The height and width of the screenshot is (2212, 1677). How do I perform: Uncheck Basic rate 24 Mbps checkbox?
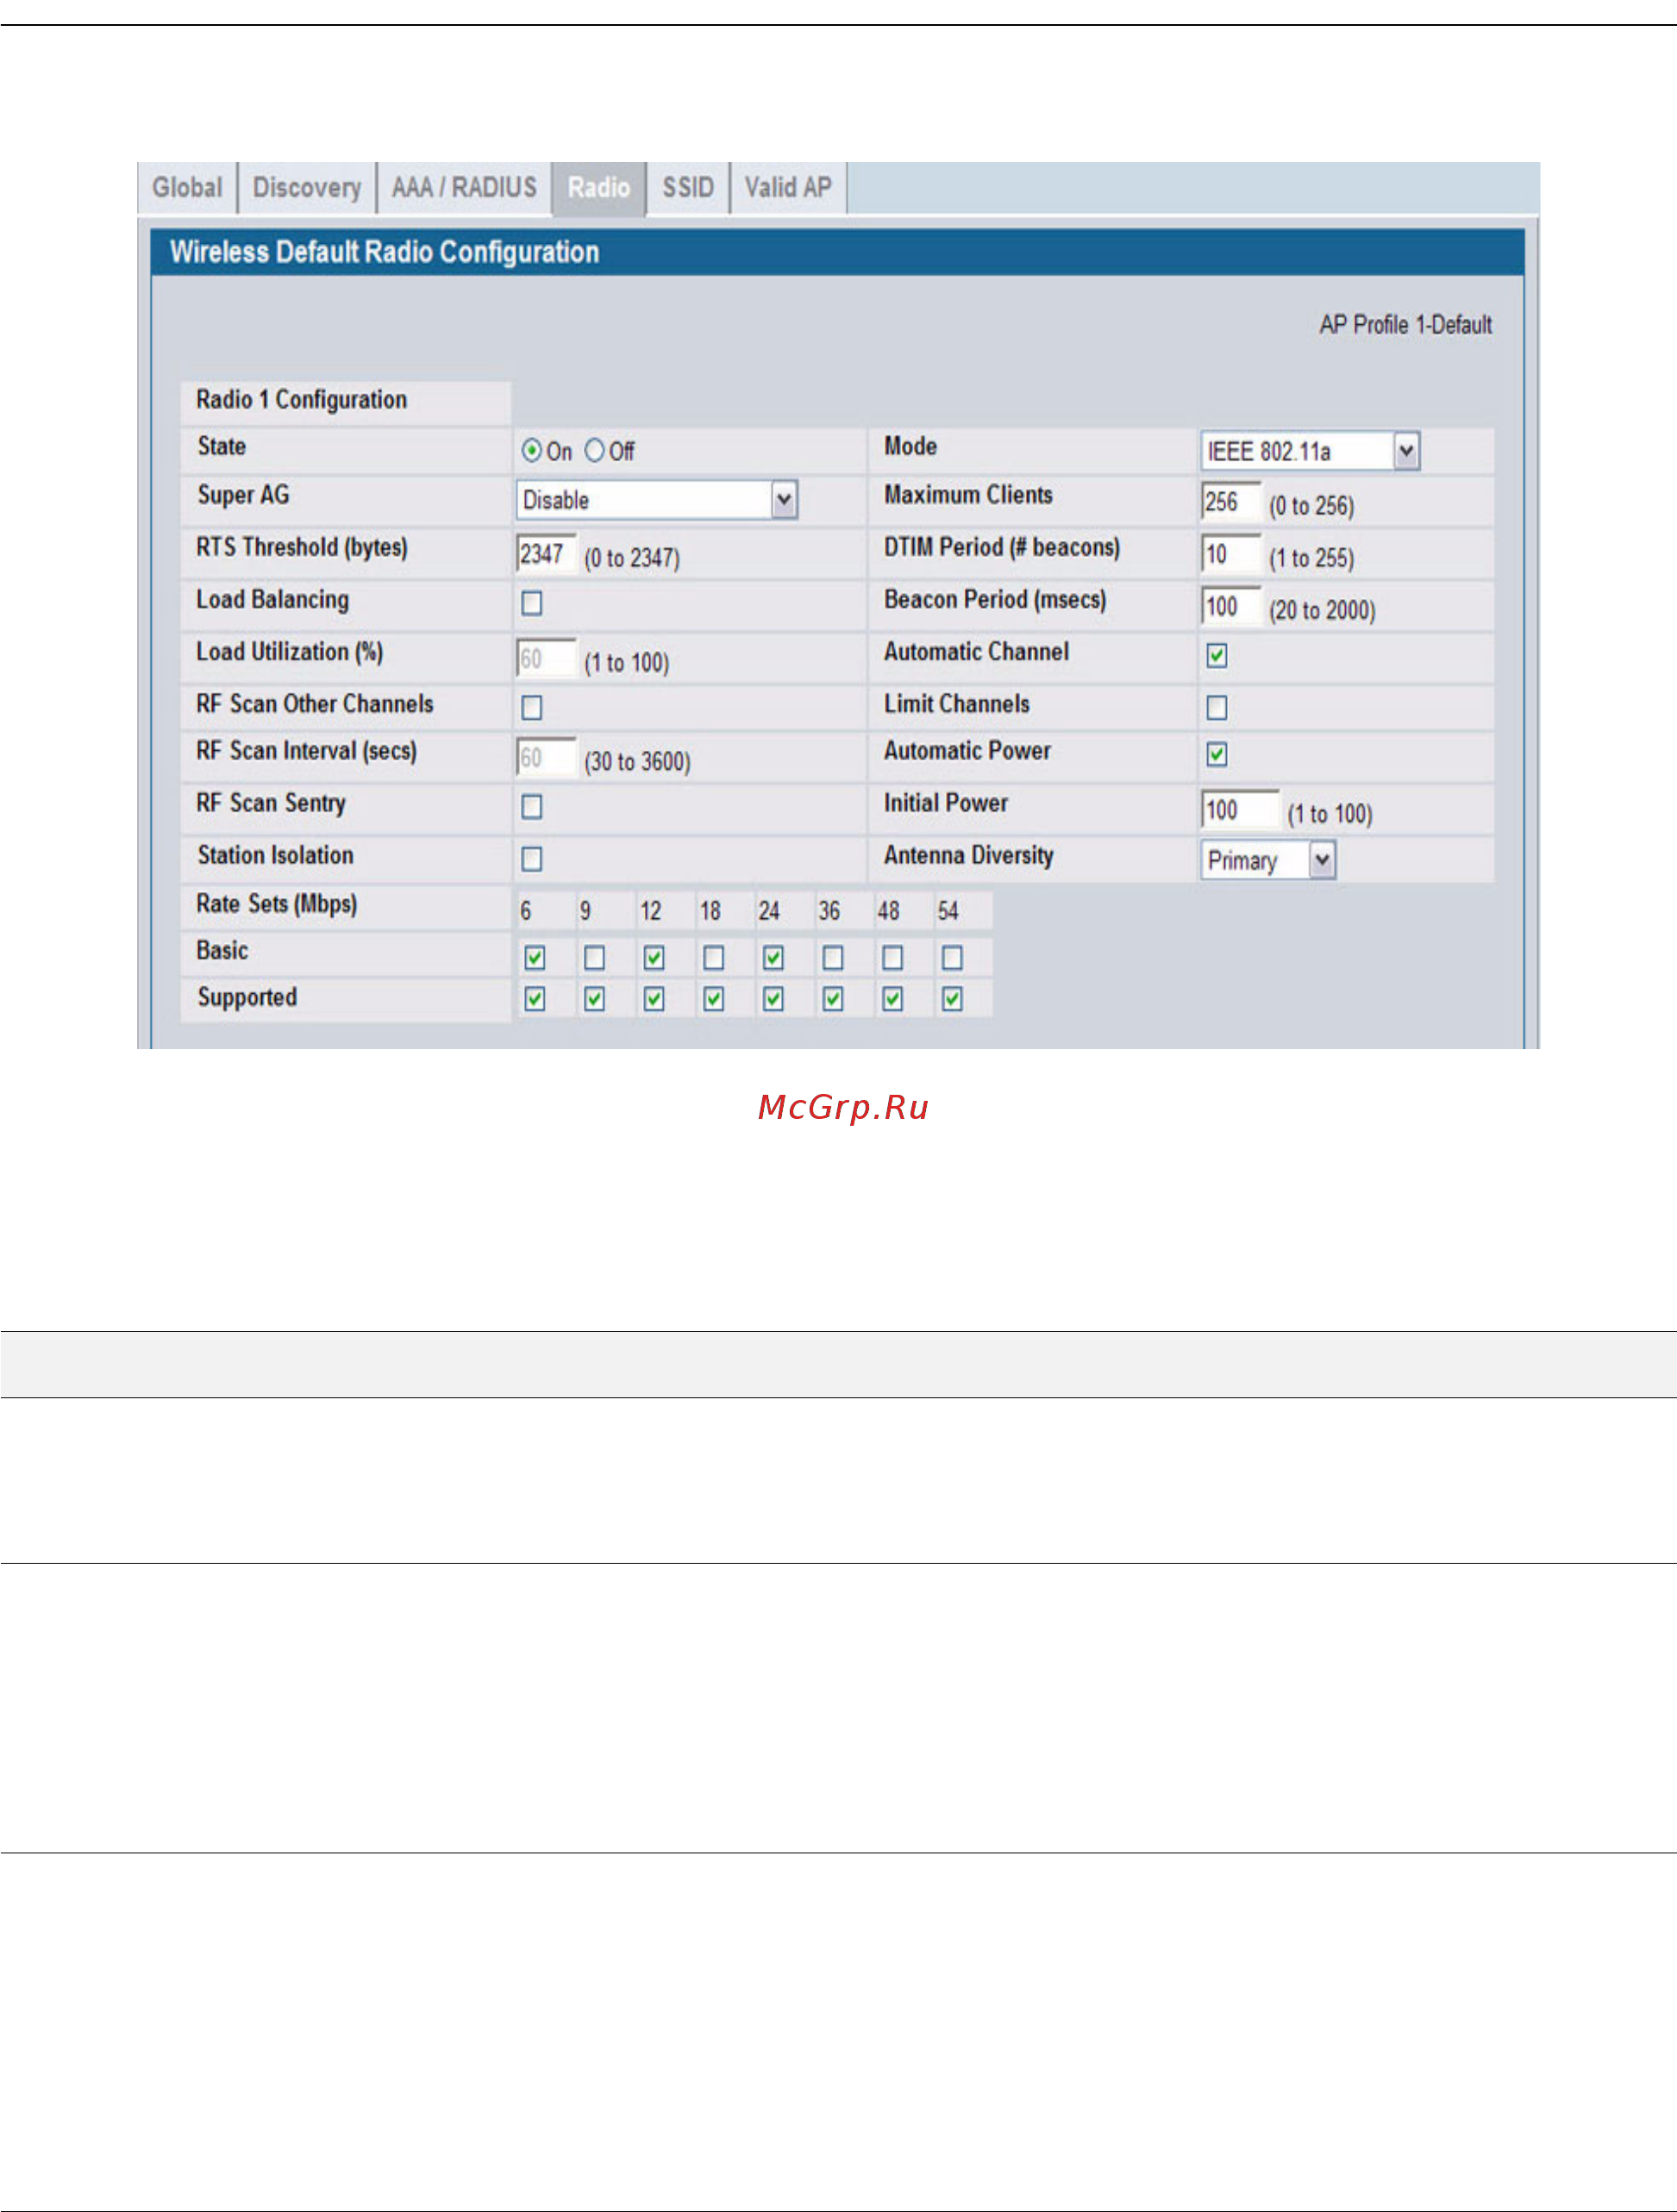click(x=773, y=958)
